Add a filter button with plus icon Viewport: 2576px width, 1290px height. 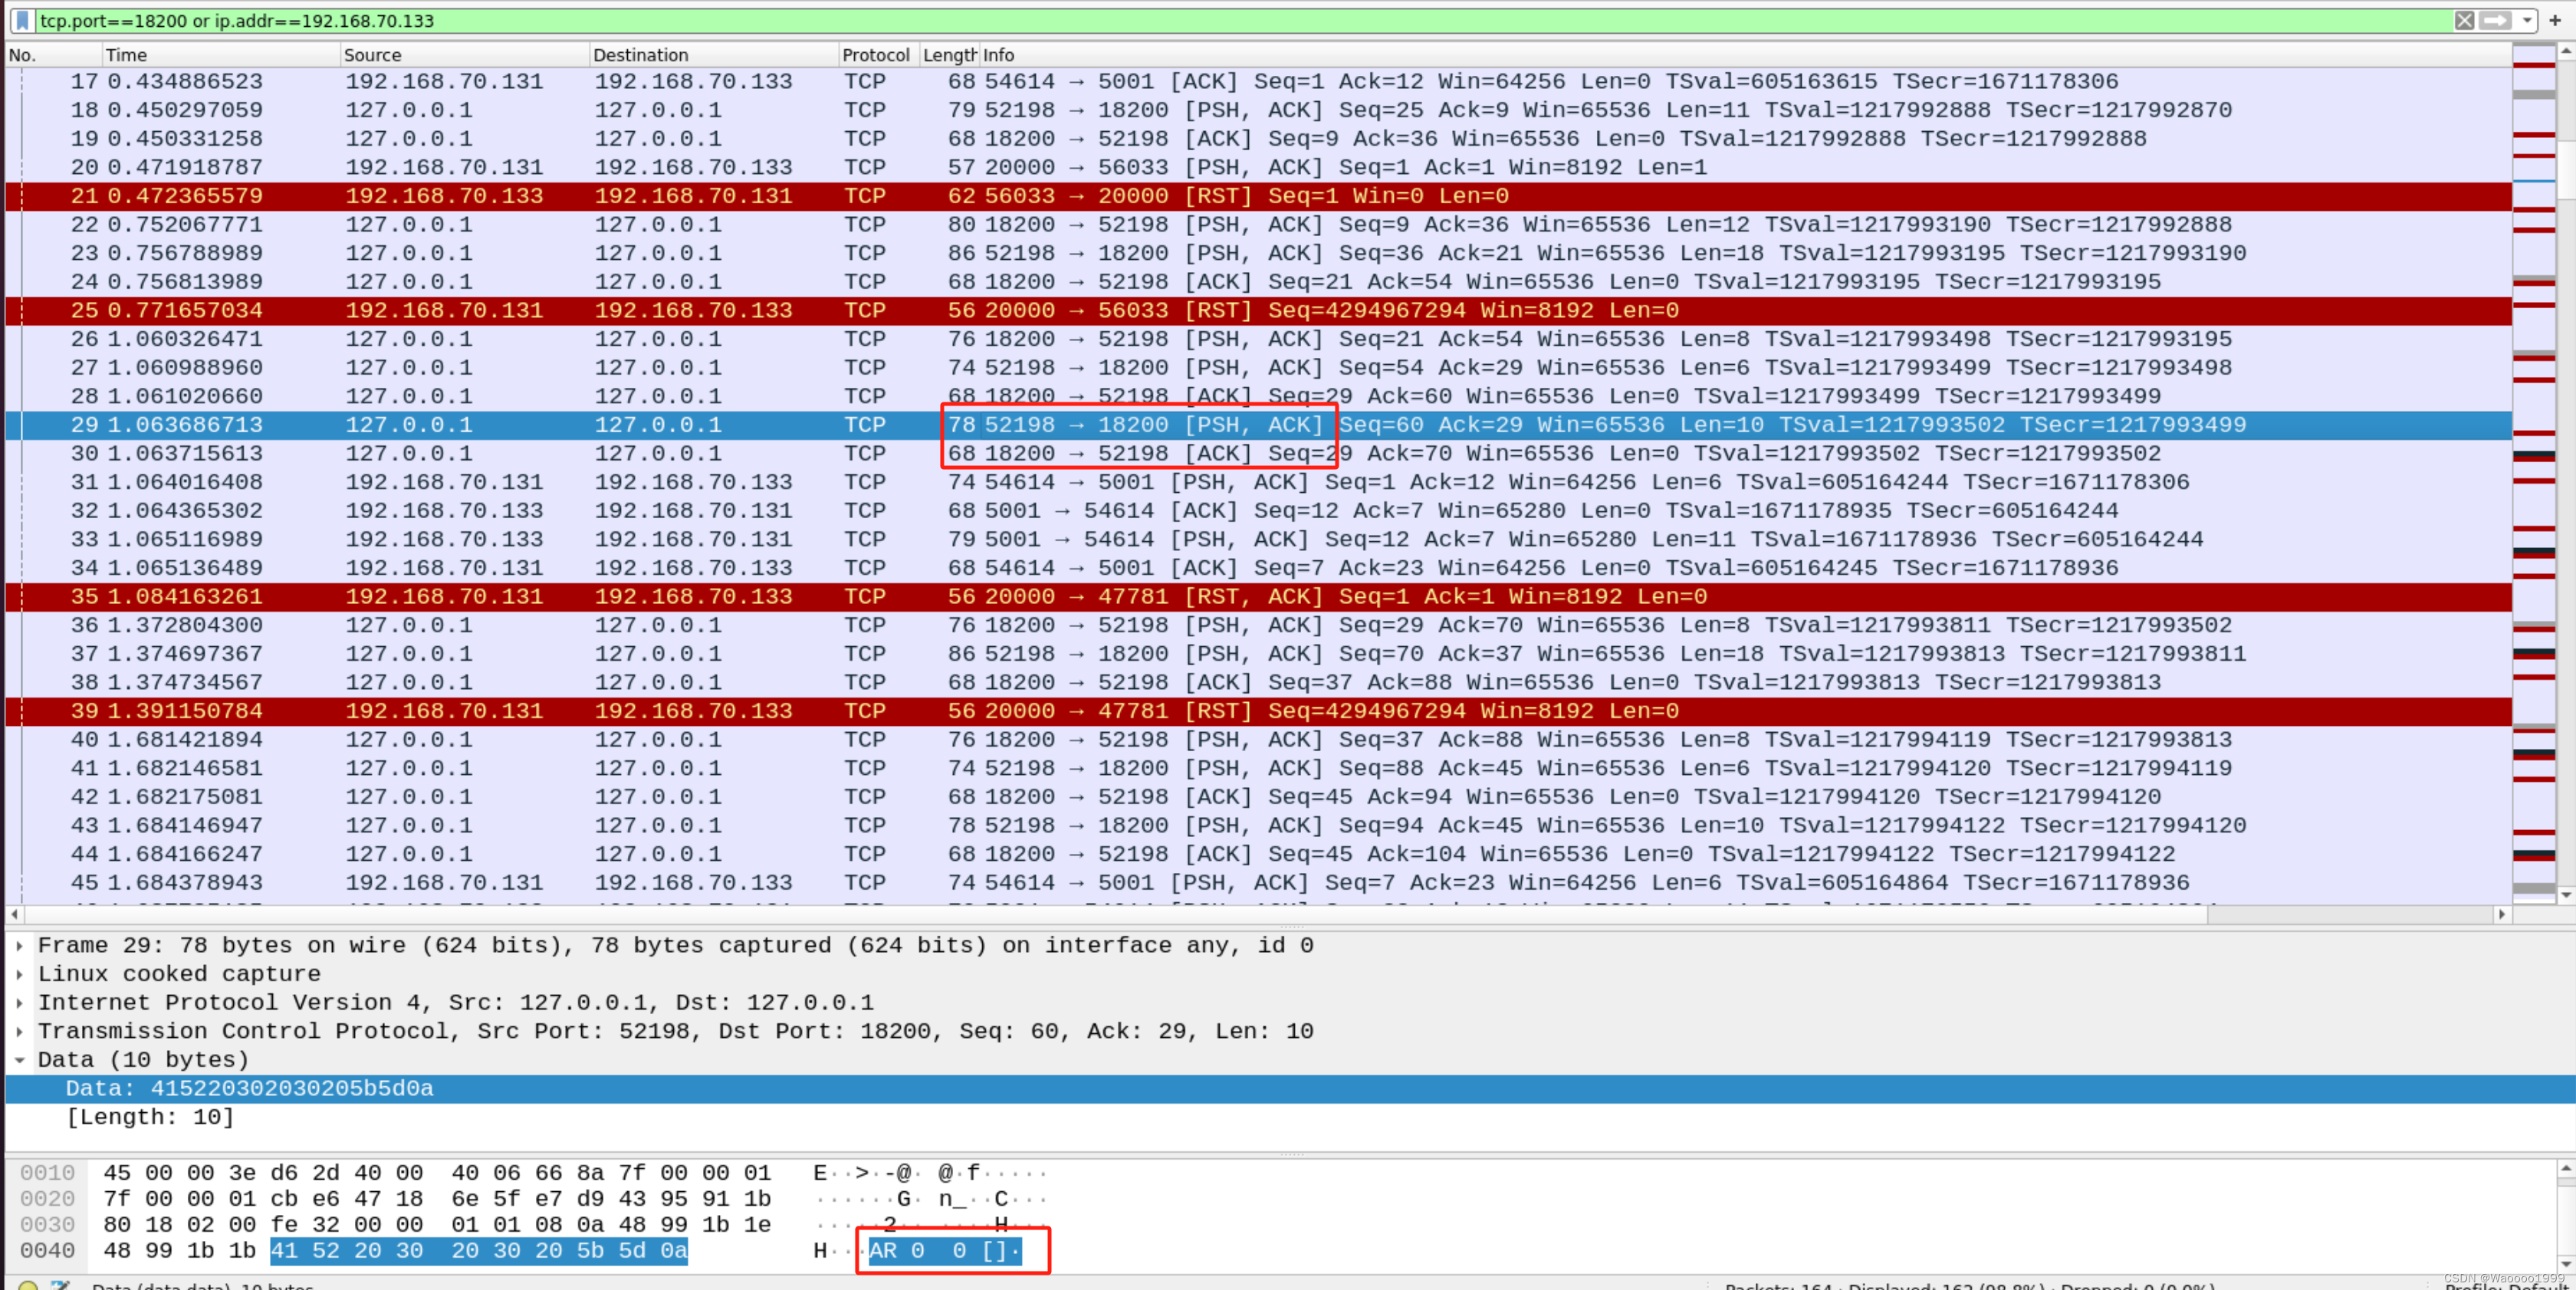coord(2555,20)
